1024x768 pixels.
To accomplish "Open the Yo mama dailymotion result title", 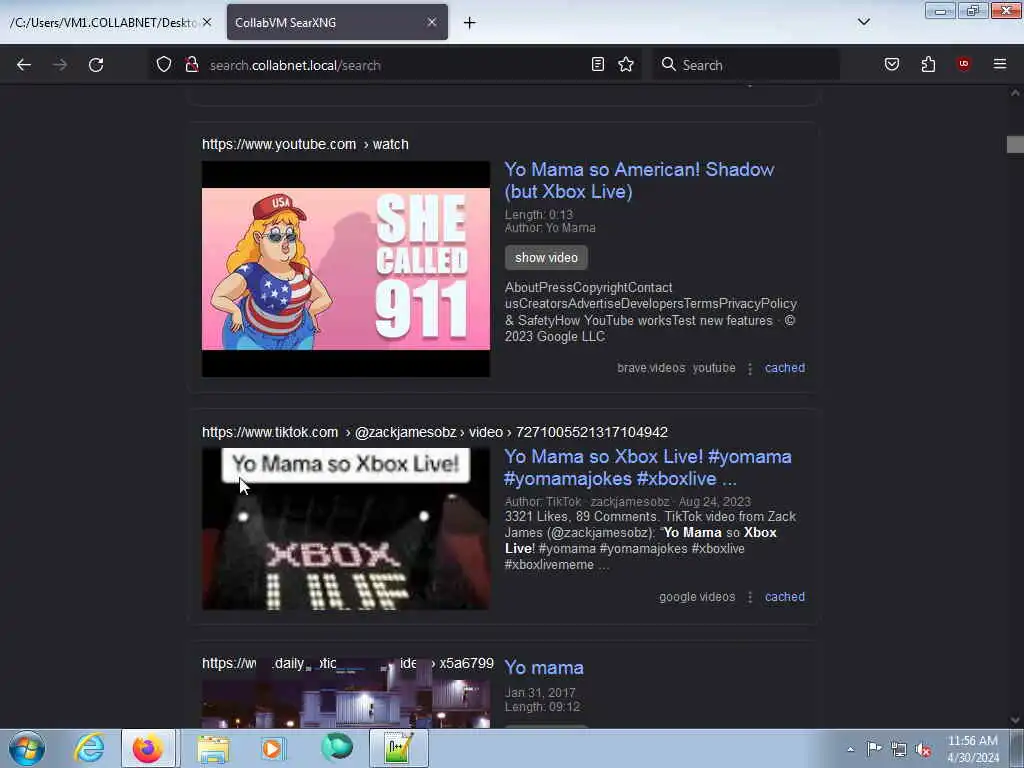I will (x=544, y=667).
